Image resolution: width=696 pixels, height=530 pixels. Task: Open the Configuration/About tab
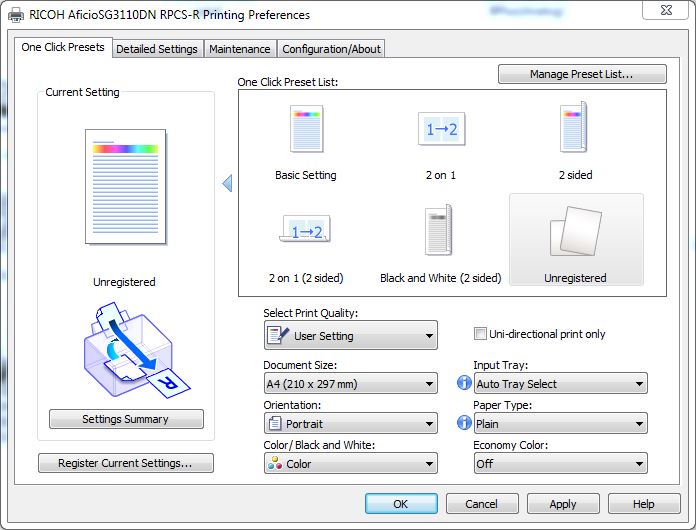(332, 49)
